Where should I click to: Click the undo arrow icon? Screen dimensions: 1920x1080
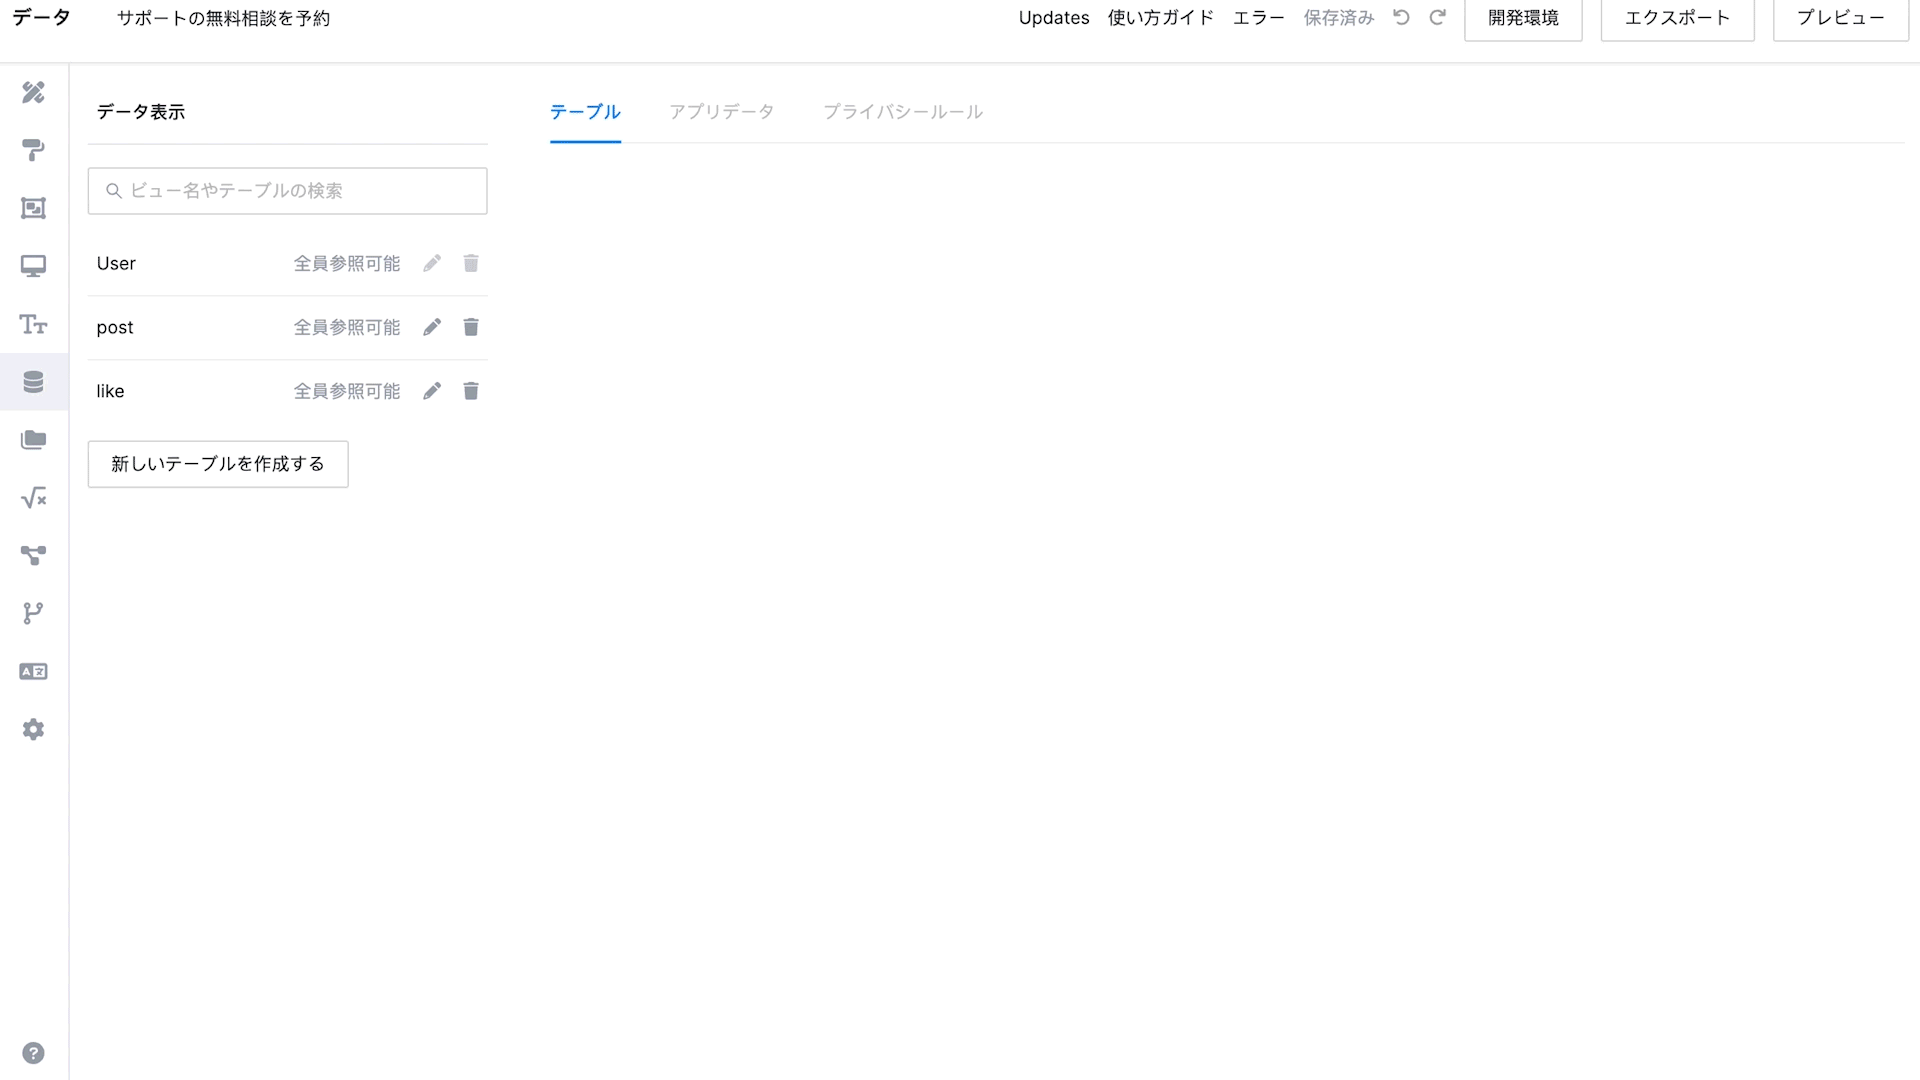[1401, 18]
